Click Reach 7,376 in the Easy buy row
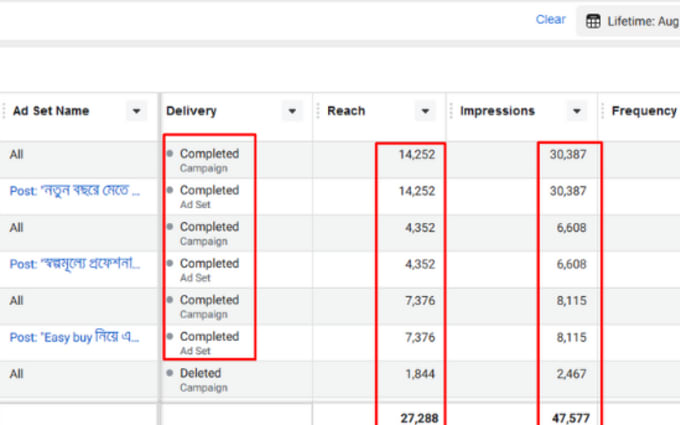The width and height of the screenshot is (680, 425). (x=420, y=337)
